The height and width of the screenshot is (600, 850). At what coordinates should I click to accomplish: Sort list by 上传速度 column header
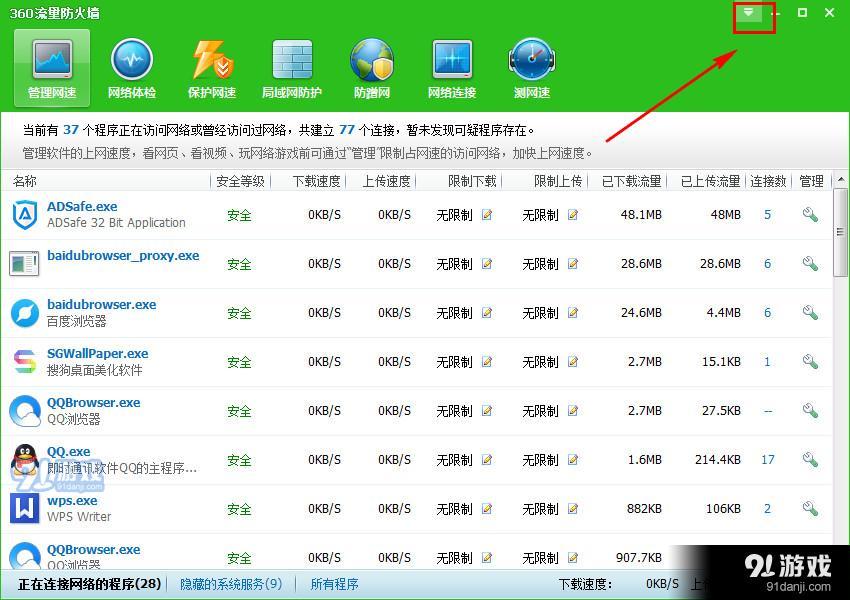(387, 181)
